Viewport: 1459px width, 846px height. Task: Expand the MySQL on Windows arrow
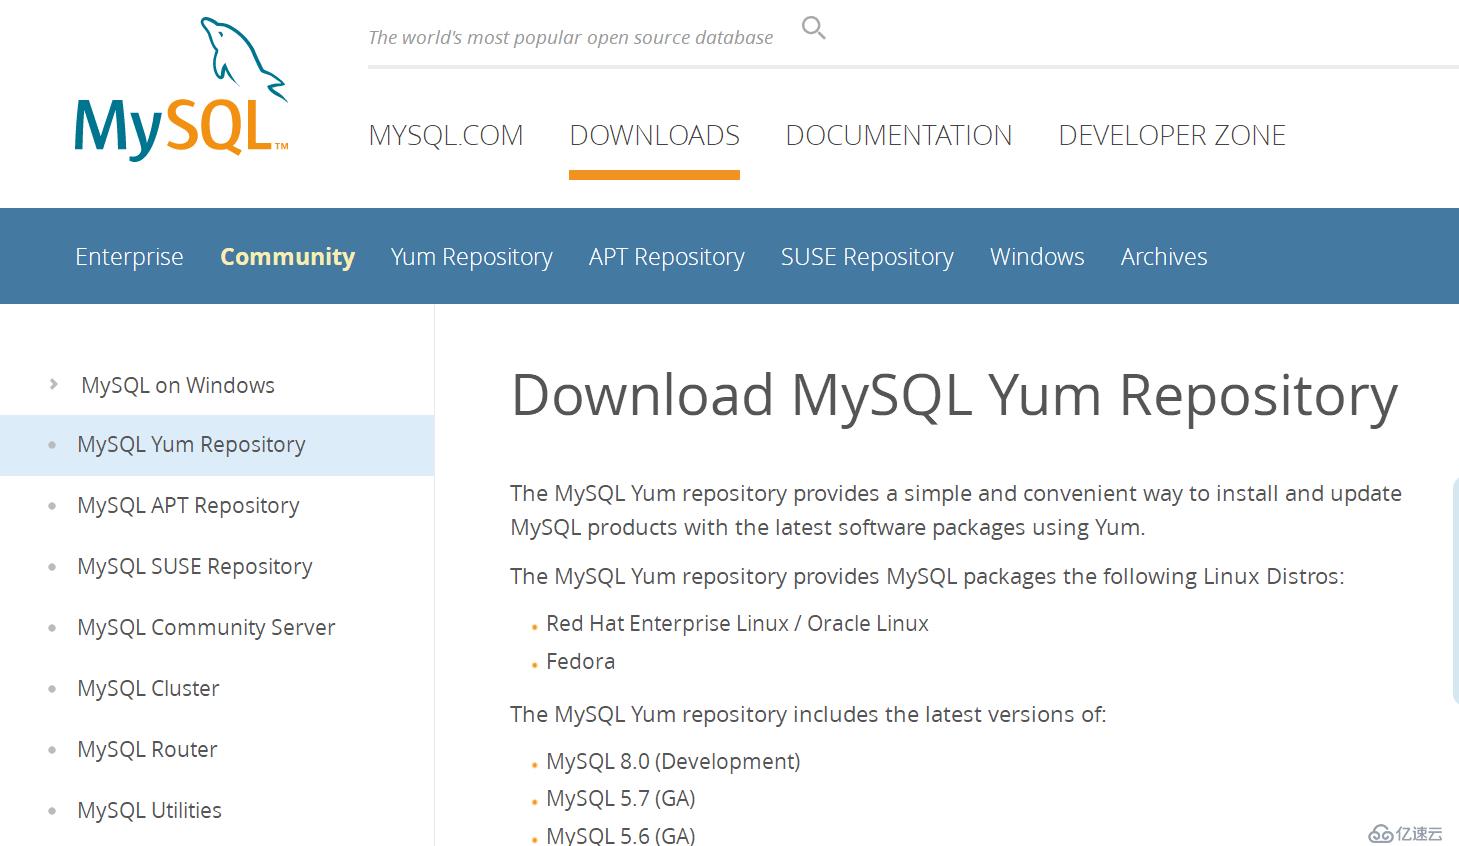(53, 384)
